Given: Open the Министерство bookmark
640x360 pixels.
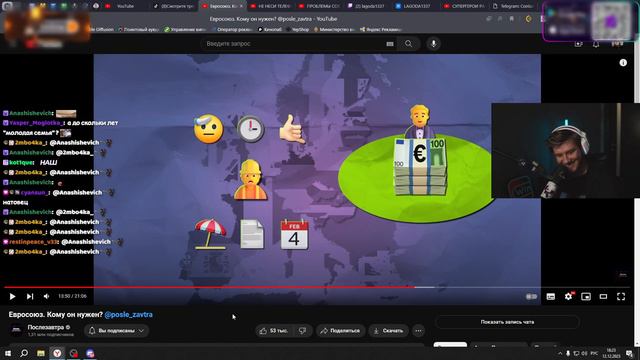Looking at the screenshot, I should tap(334, 29).
